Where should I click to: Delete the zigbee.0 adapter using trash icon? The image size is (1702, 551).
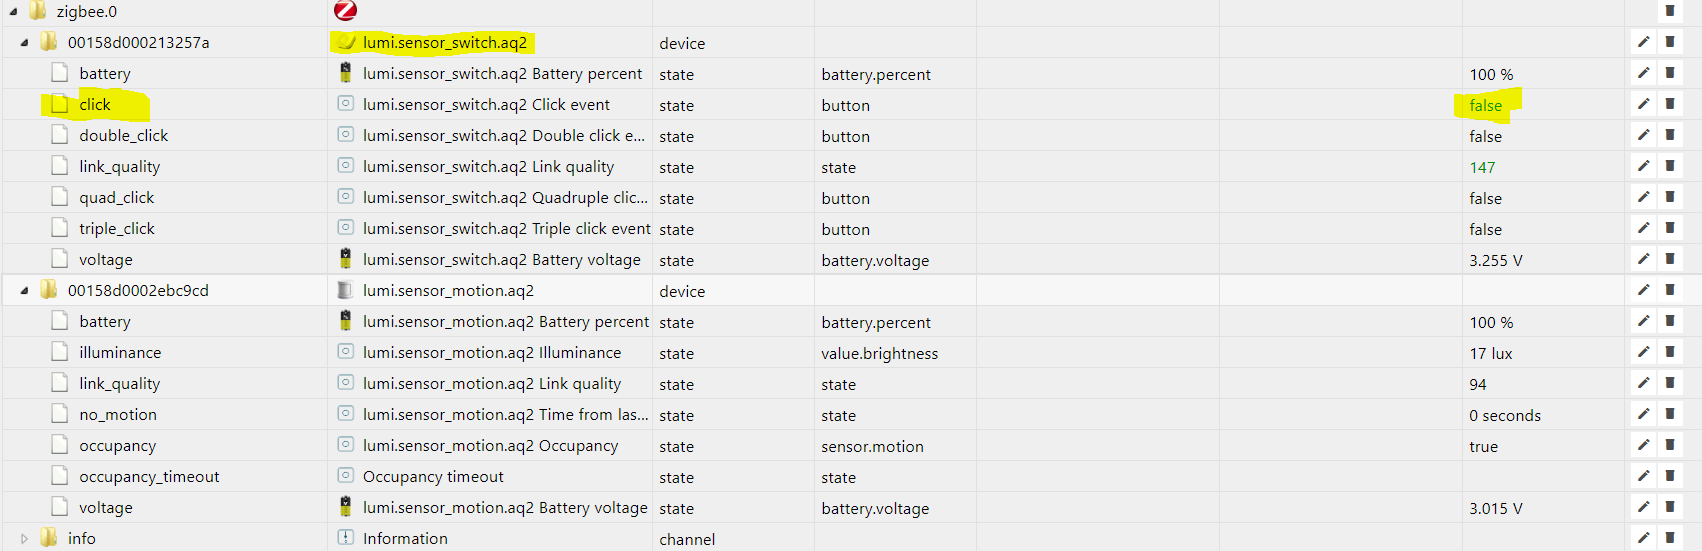pos(1670,11)
